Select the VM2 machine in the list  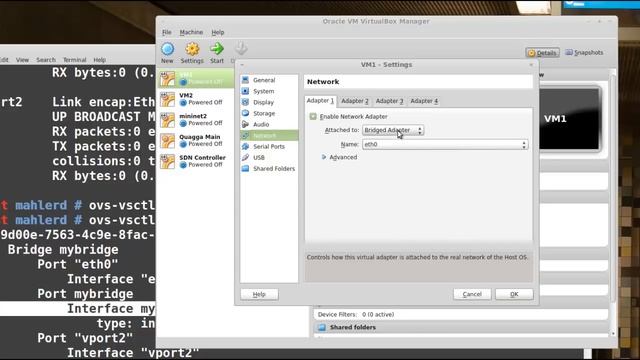coord(196,99)
